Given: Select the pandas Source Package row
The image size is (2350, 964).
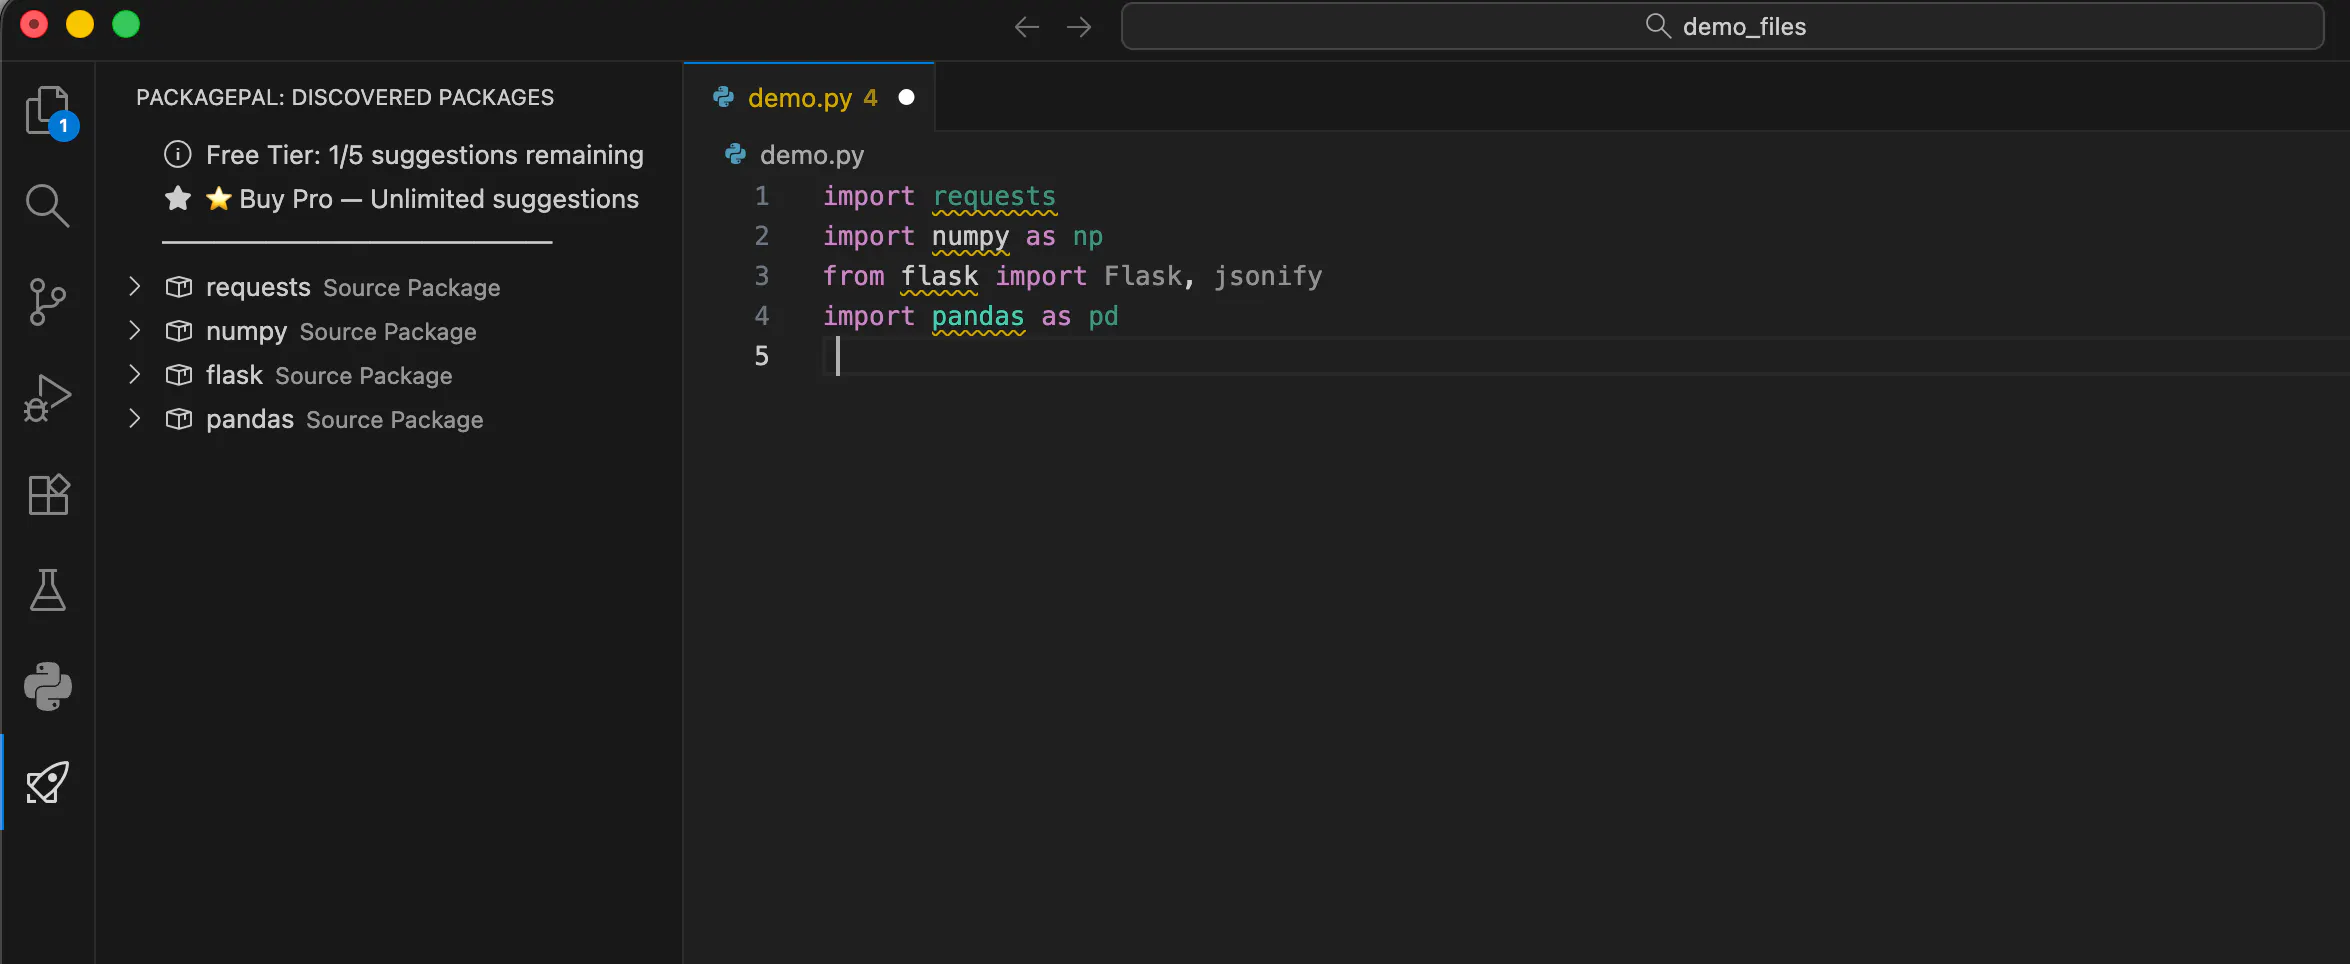Looking at the screenshot, I should click(x=390, y=419).
